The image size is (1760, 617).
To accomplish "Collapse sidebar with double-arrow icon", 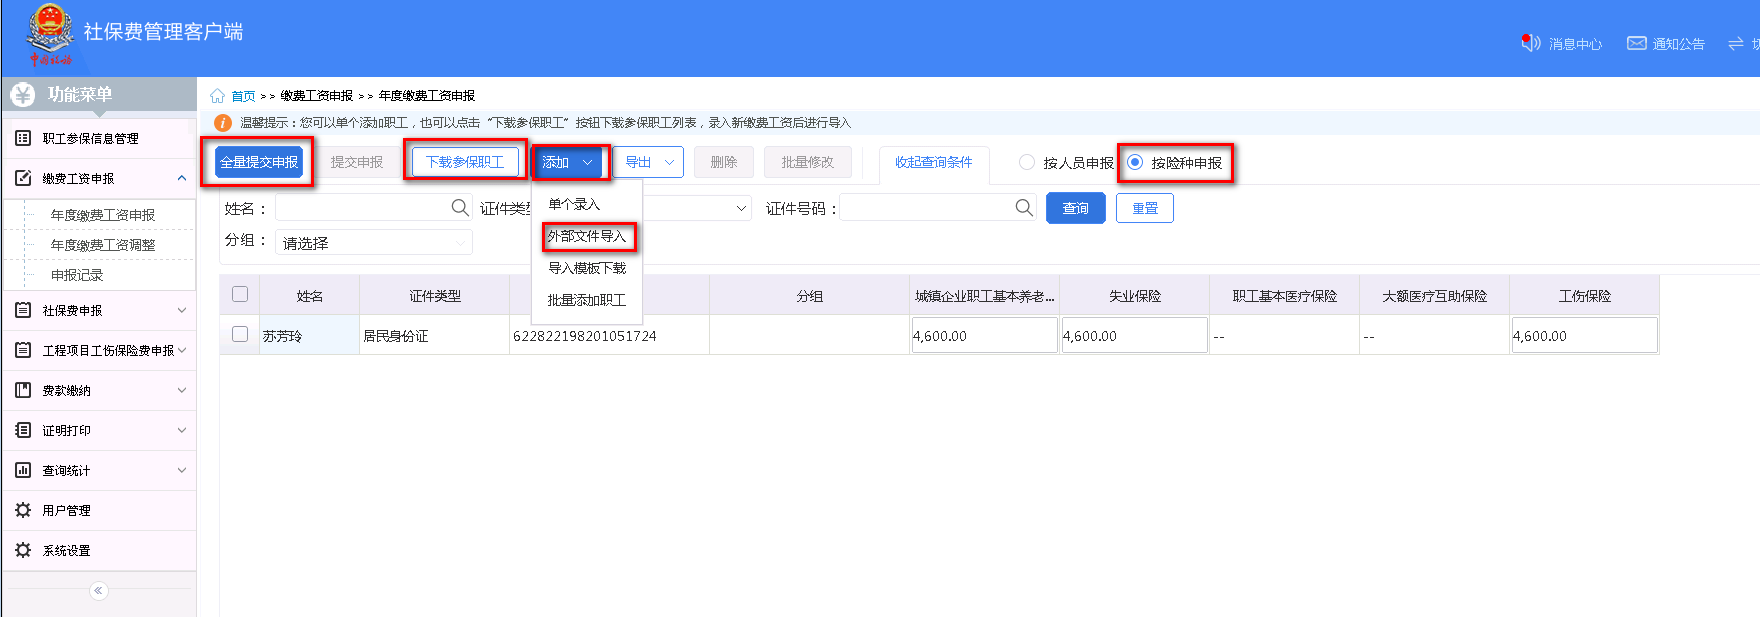I will (98, 591).
